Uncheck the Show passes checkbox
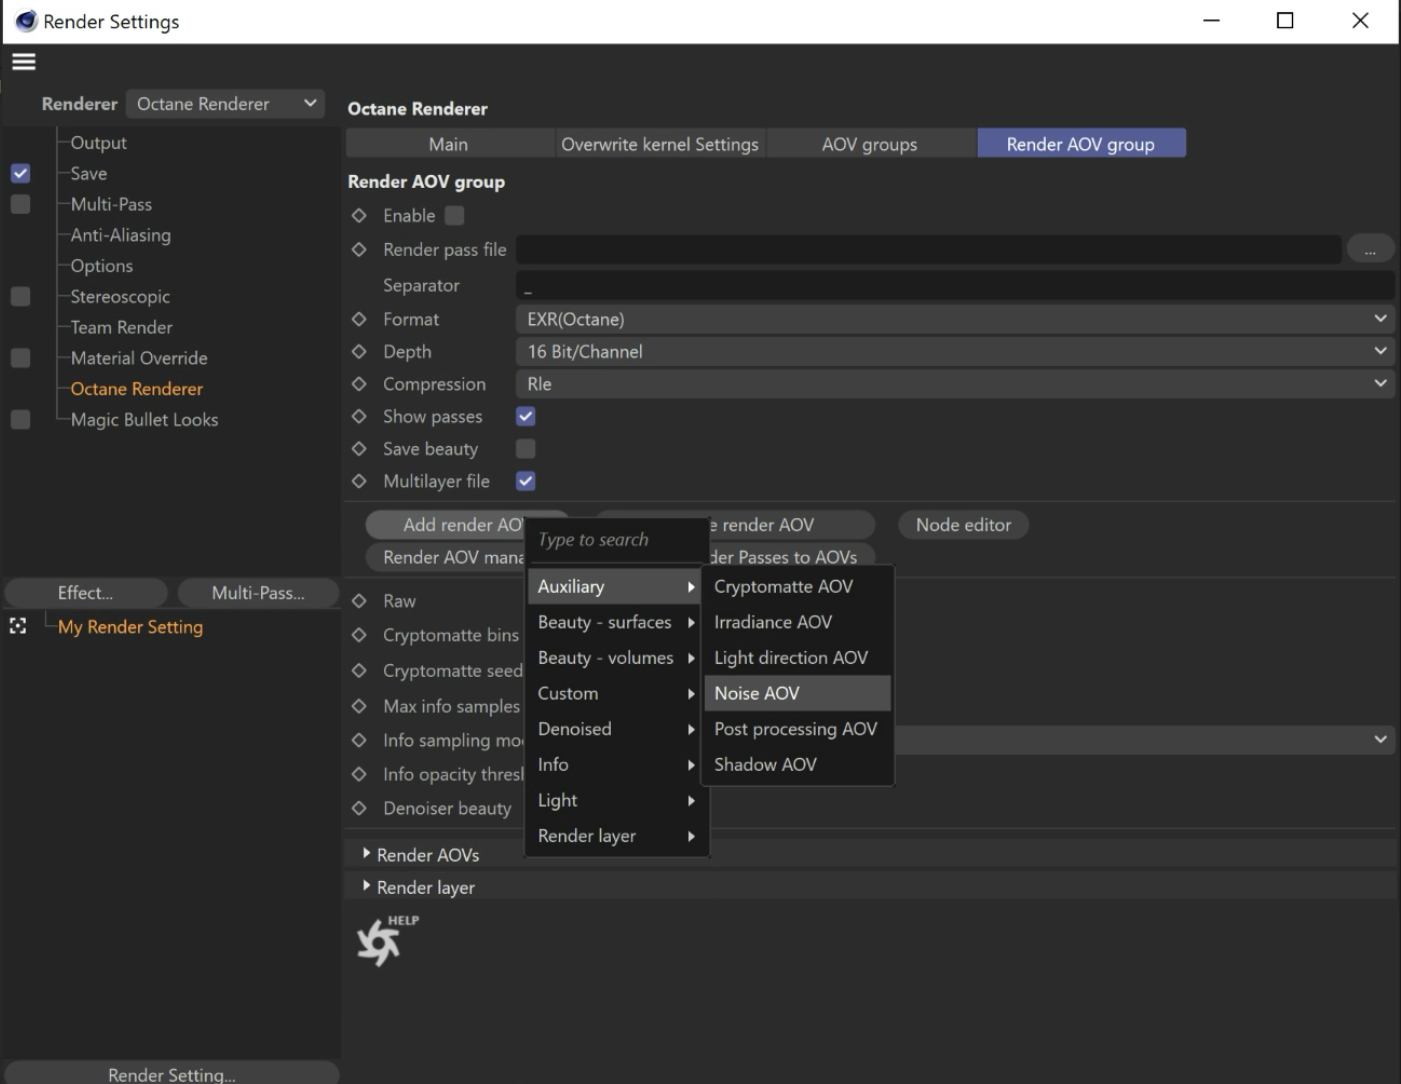The width and height of the screenshot is (1401, 1084). click(525, 416)
